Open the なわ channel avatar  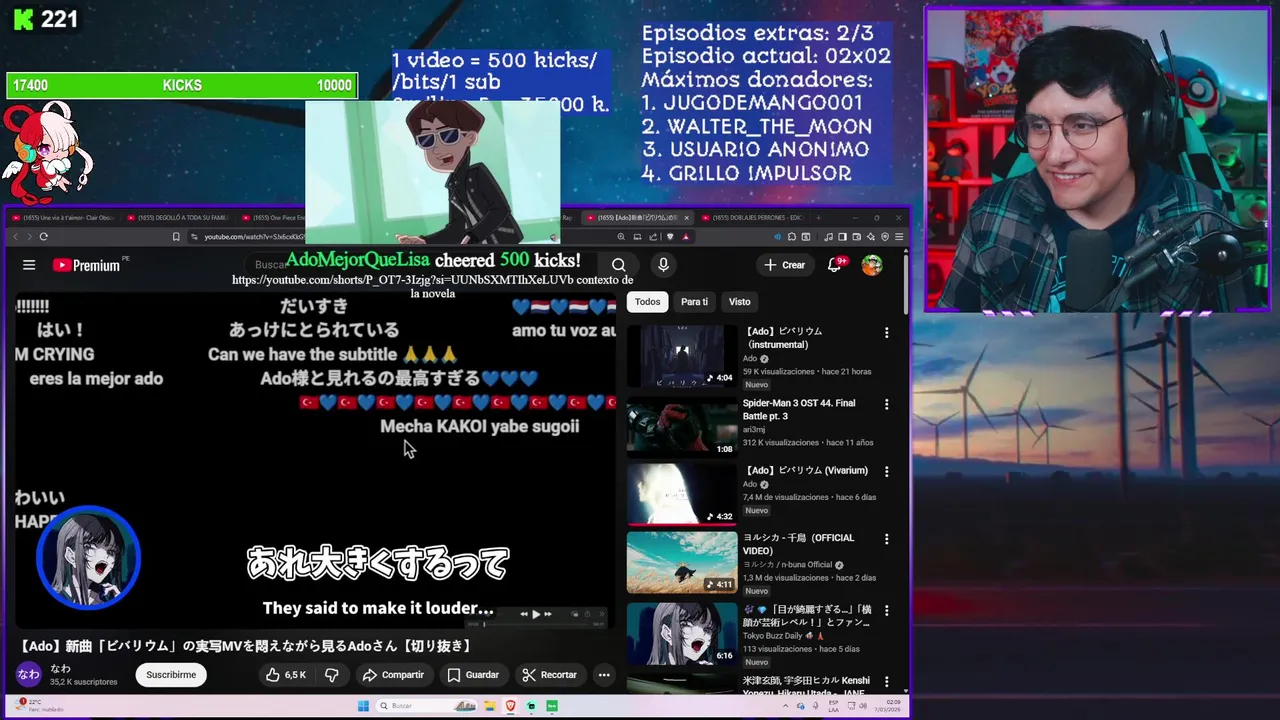[x=28, y=675]
